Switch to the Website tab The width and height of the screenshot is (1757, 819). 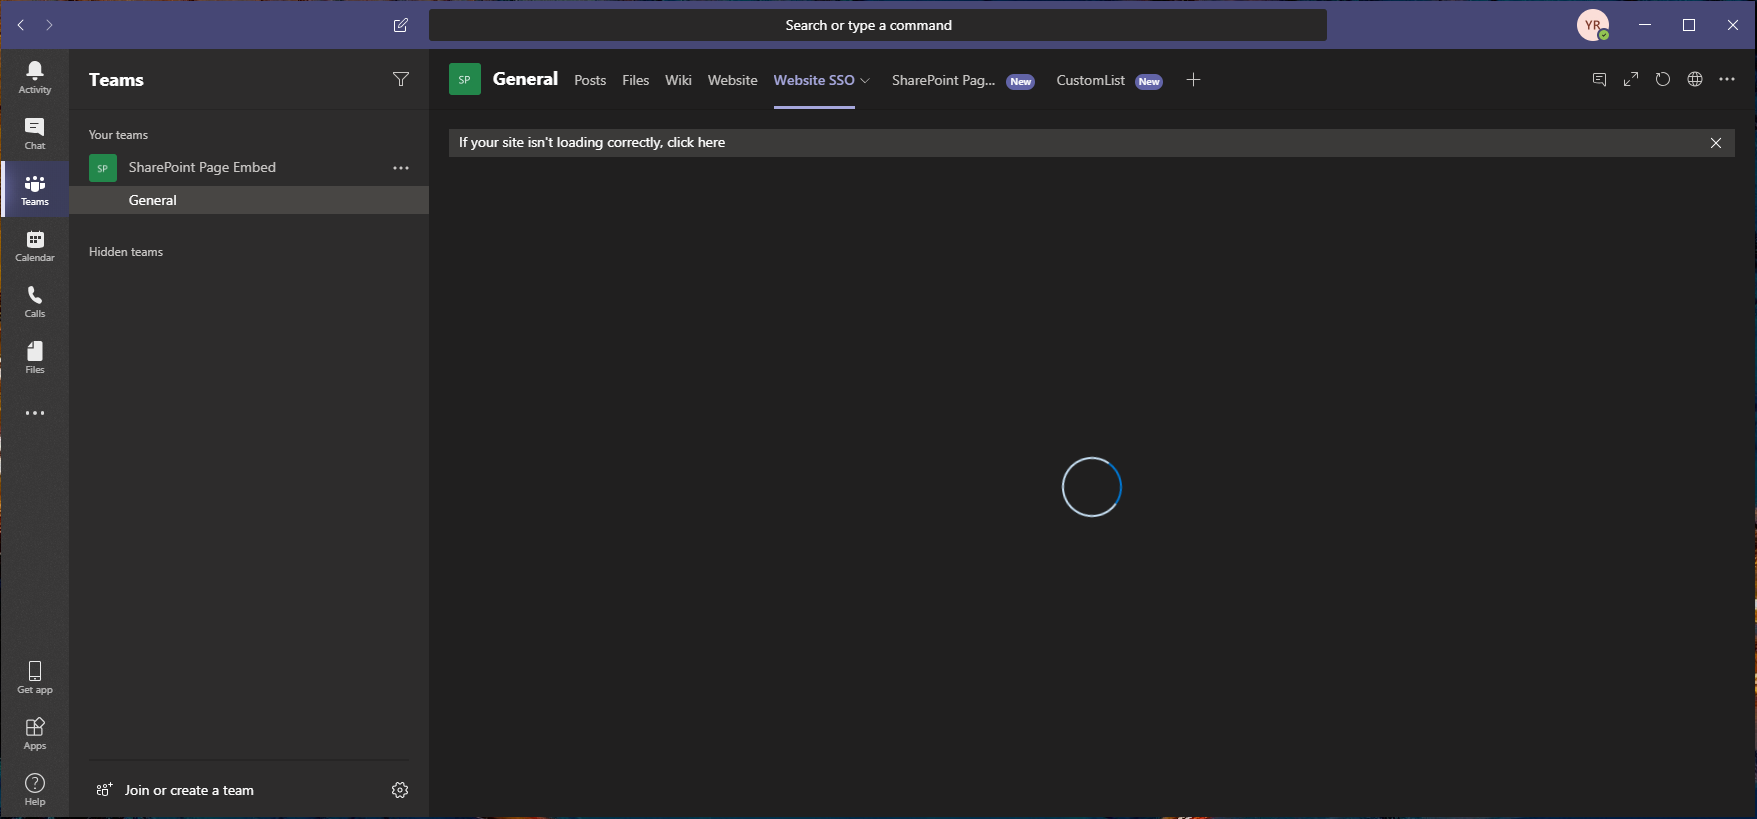pyautogui.click(x=733, y=80)
